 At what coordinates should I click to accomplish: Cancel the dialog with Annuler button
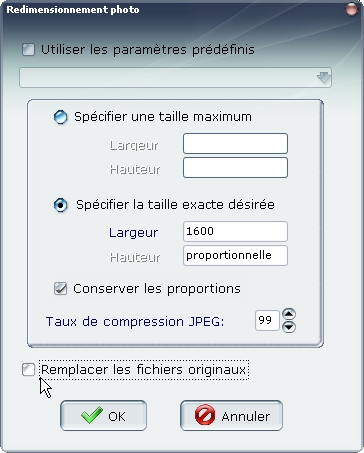pos(231,416)
